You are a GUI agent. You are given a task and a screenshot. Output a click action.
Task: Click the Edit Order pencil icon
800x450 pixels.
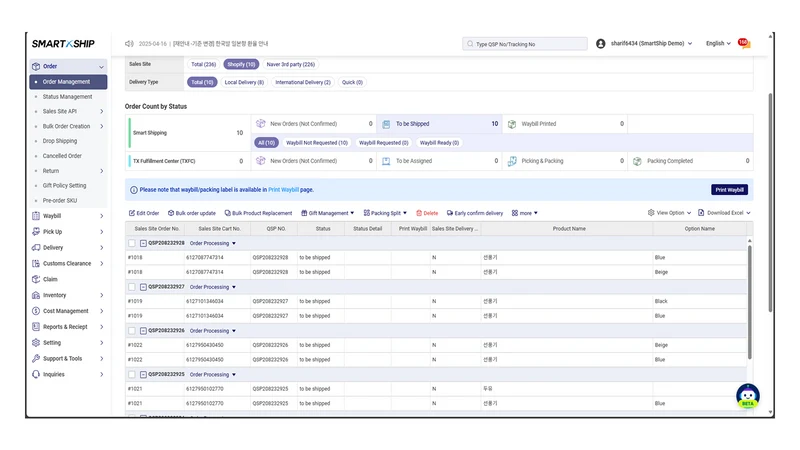(x=132, y=213)
